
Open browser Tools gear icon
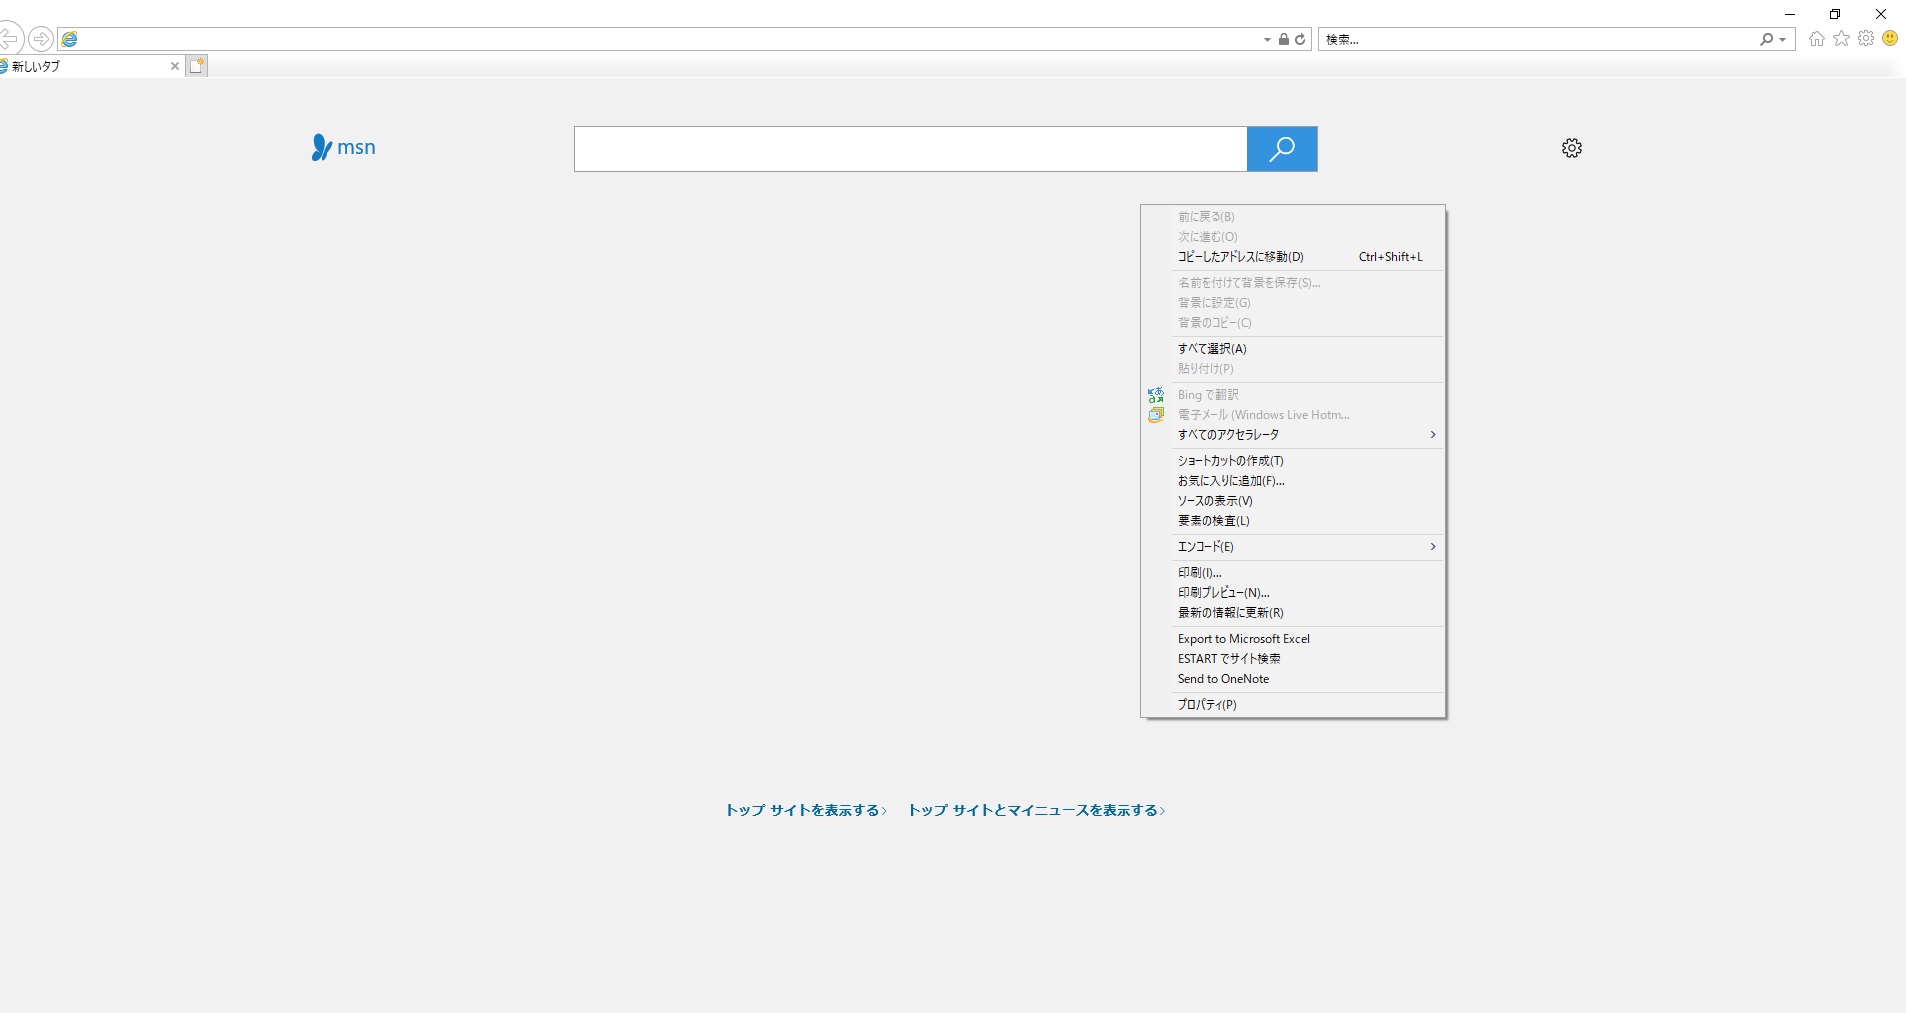(x=1866, y=39)
